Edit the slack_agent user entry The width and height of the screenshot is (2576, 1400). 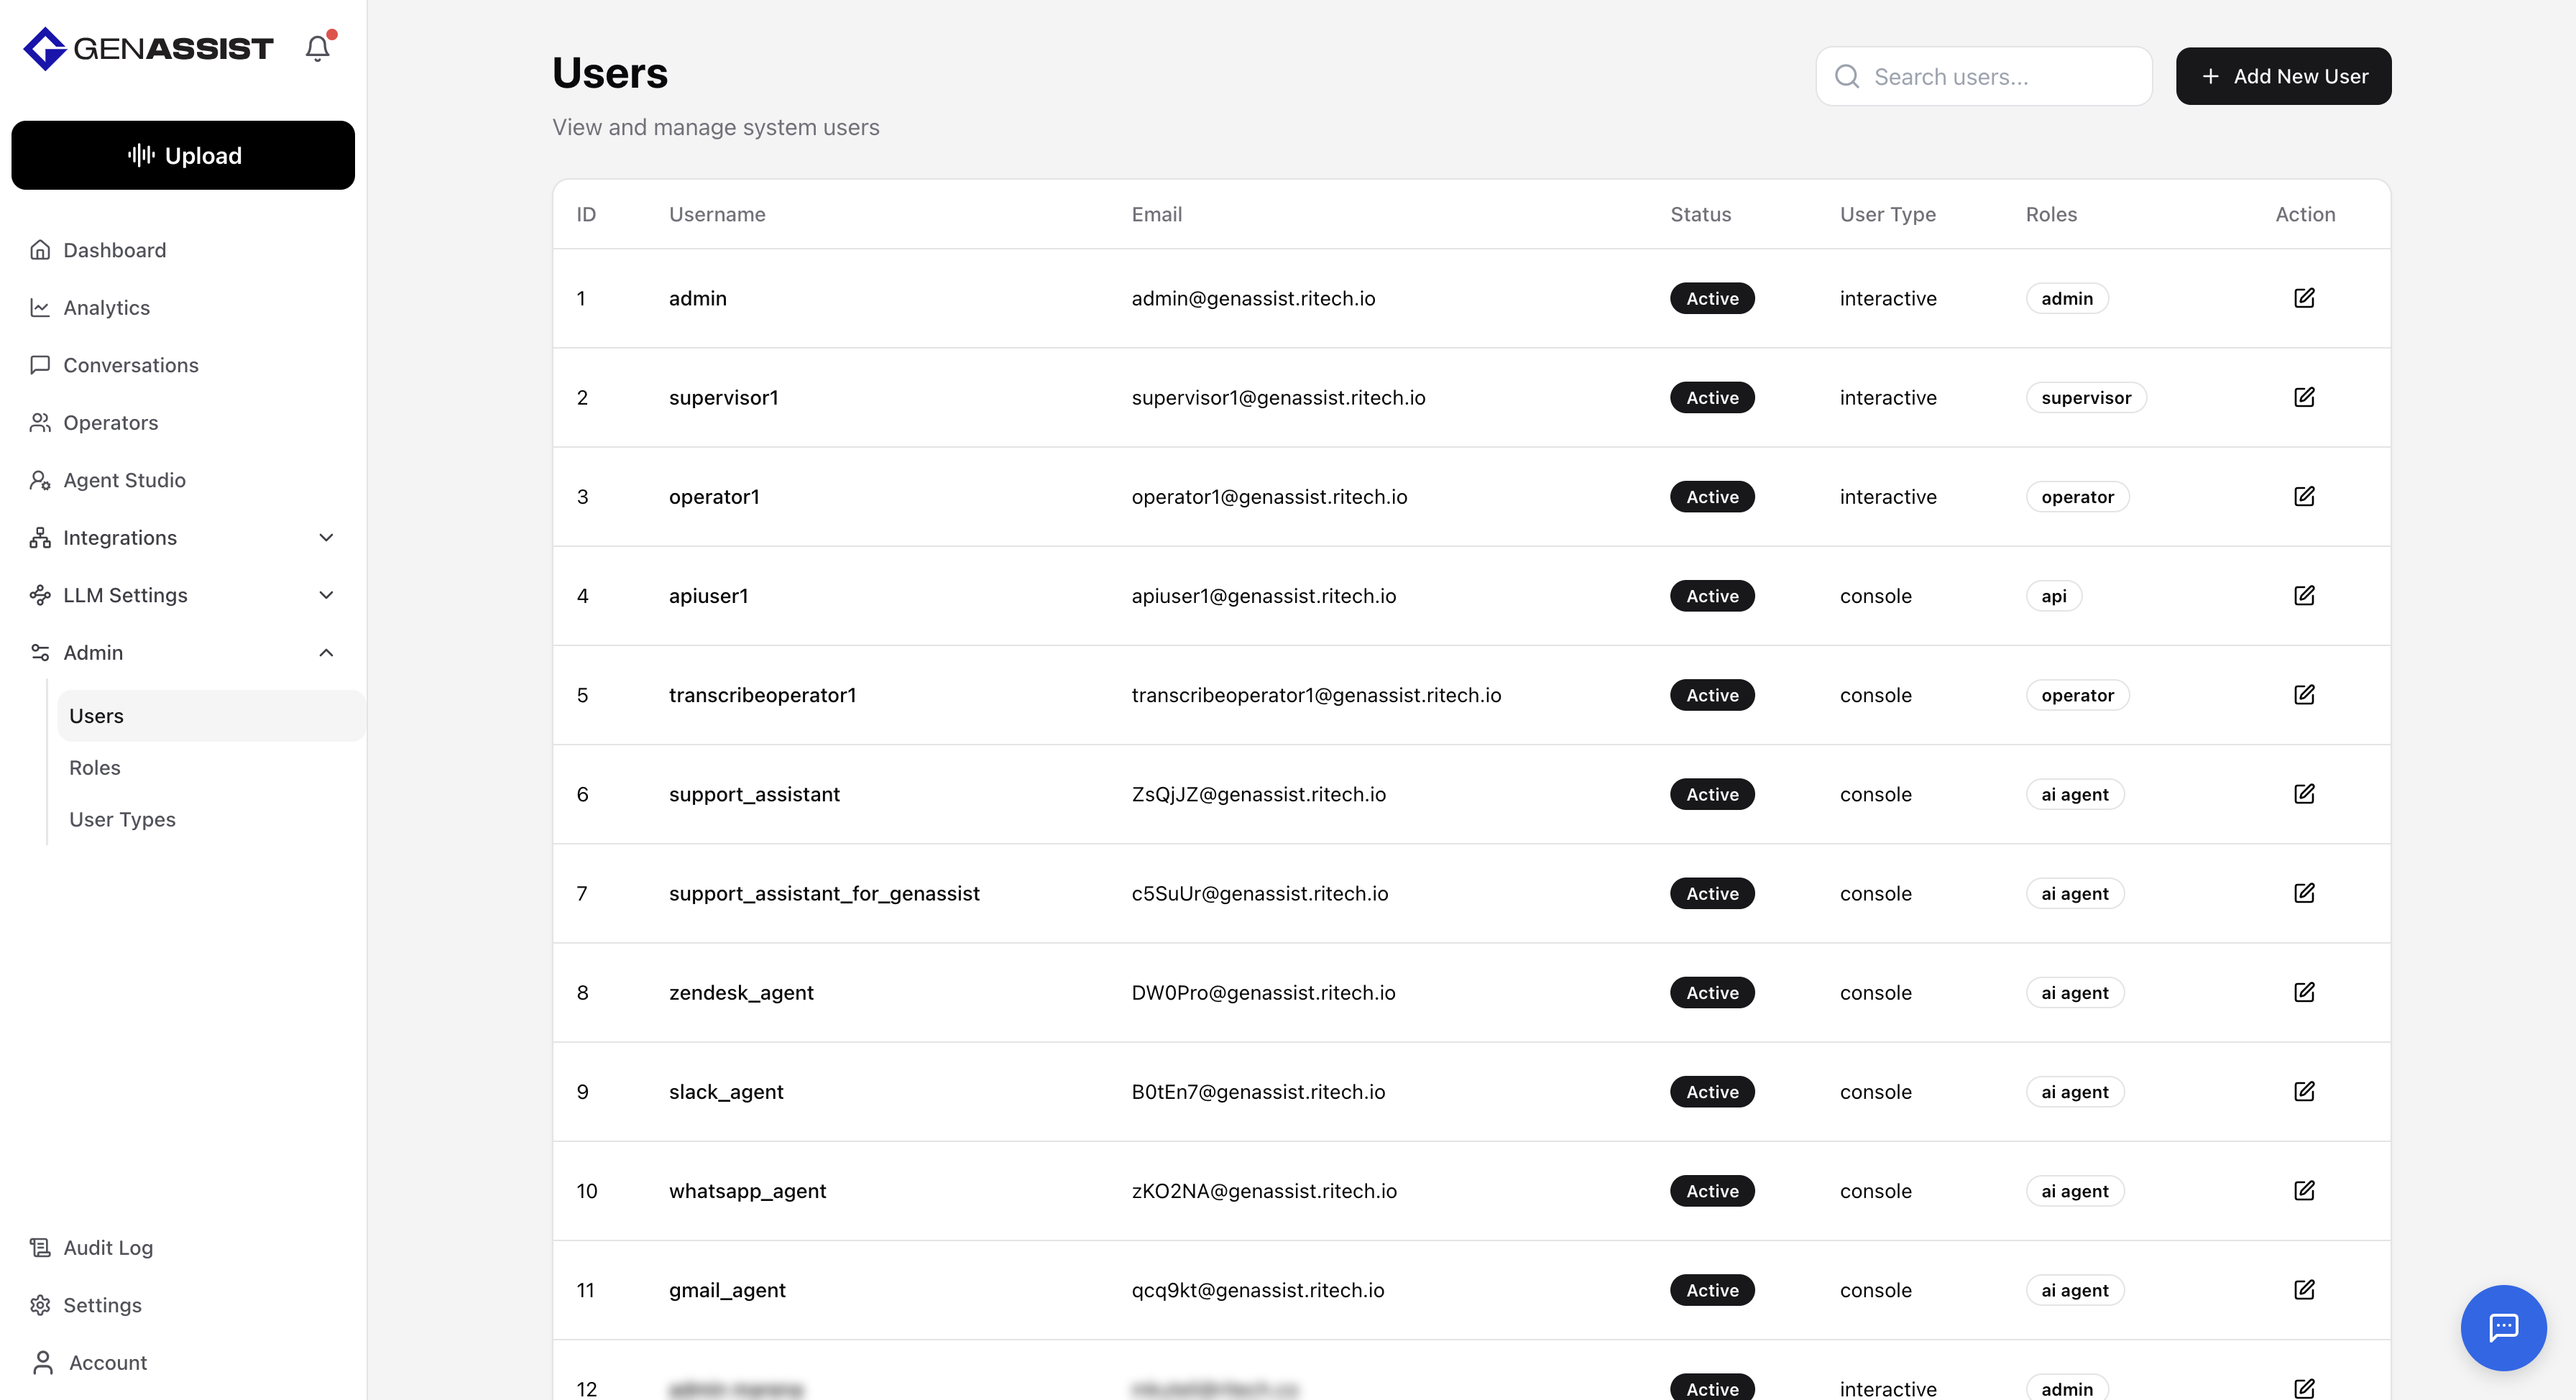[x=2303, y=1091]
